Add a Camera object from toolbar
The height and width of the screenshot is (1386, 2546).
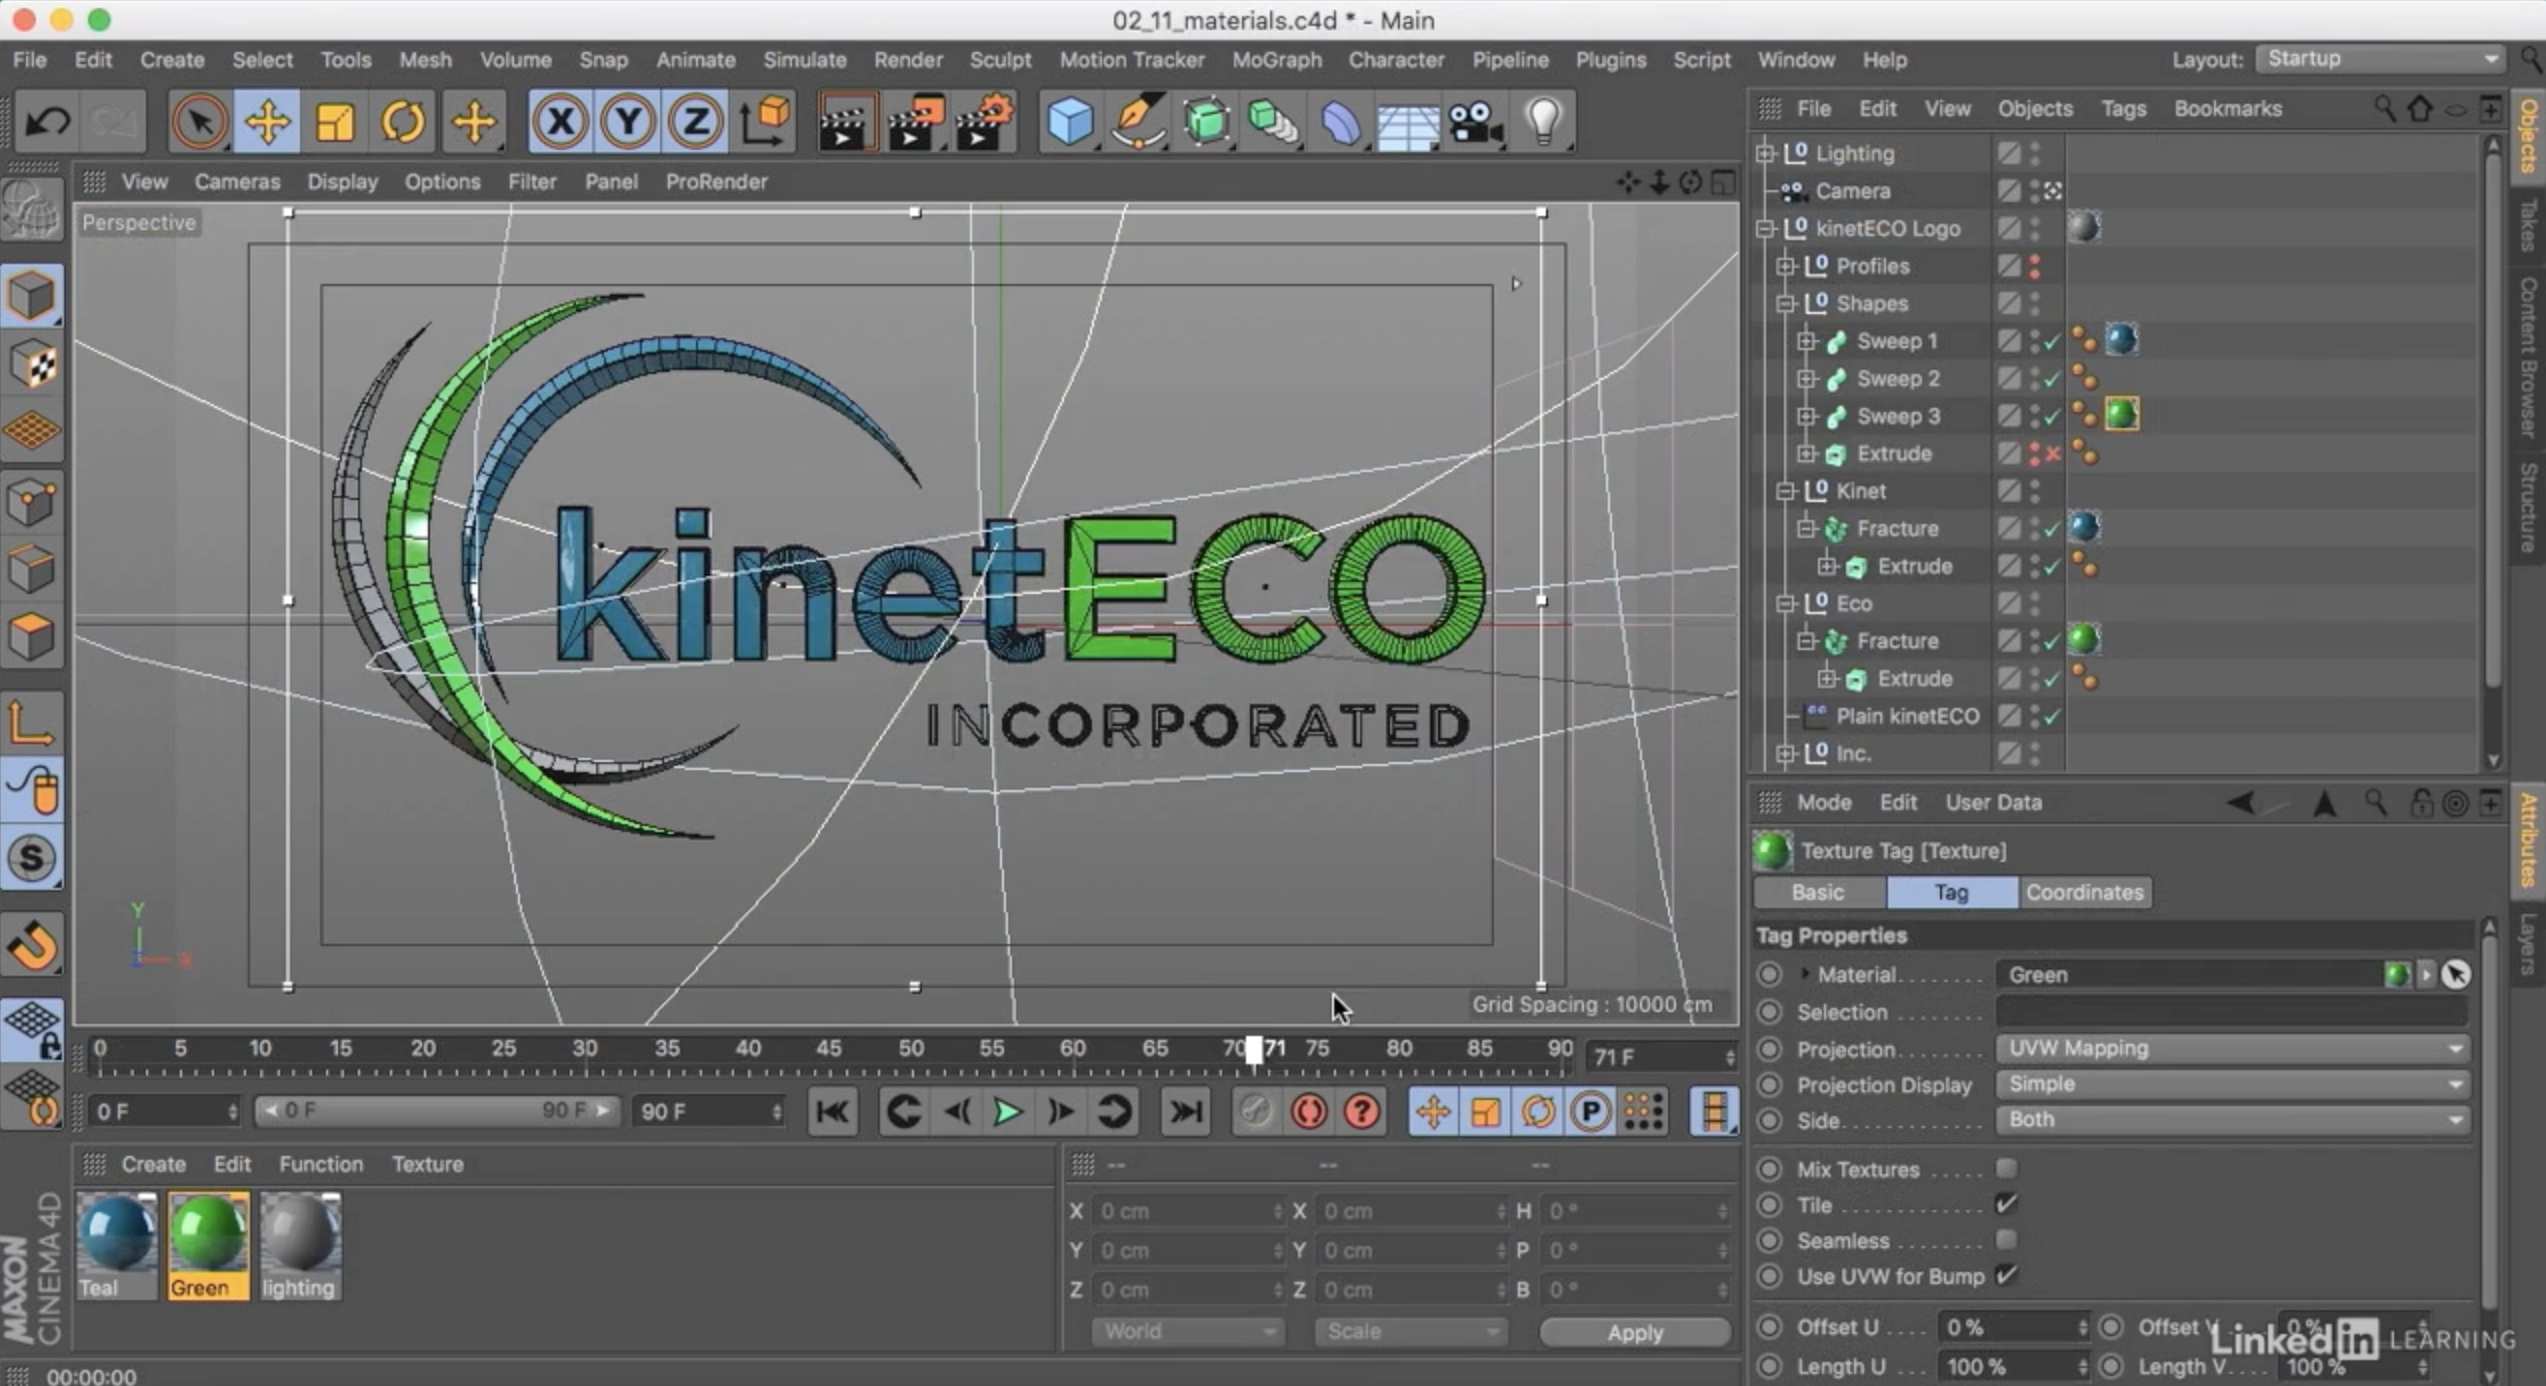[x=1475, y=122]
